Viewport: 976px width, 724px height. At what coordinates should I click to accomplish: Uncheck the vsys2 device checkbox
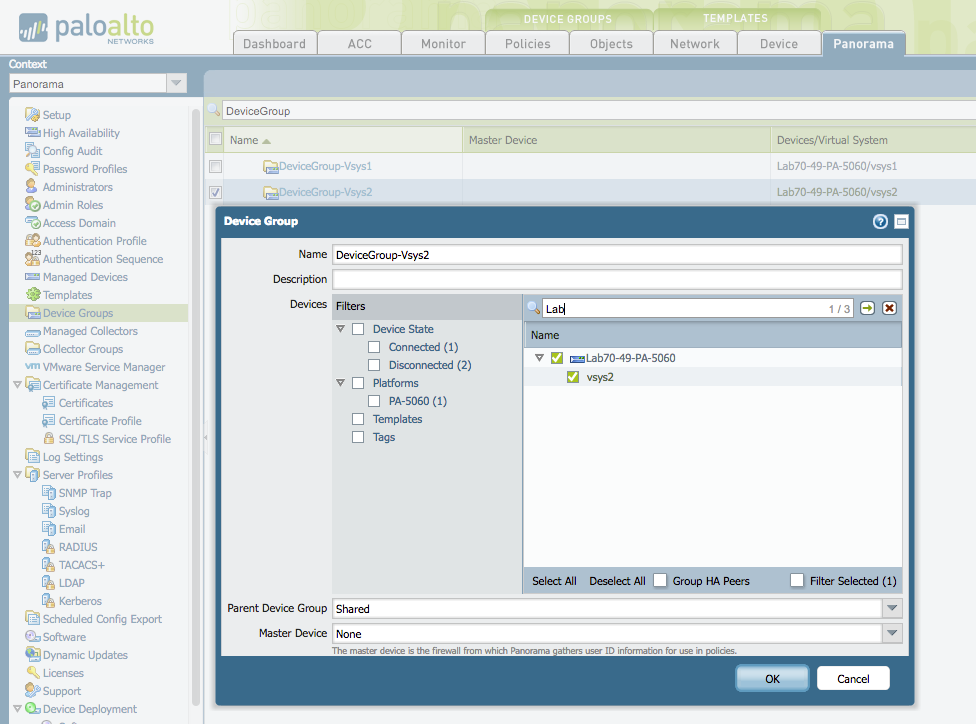573,377
